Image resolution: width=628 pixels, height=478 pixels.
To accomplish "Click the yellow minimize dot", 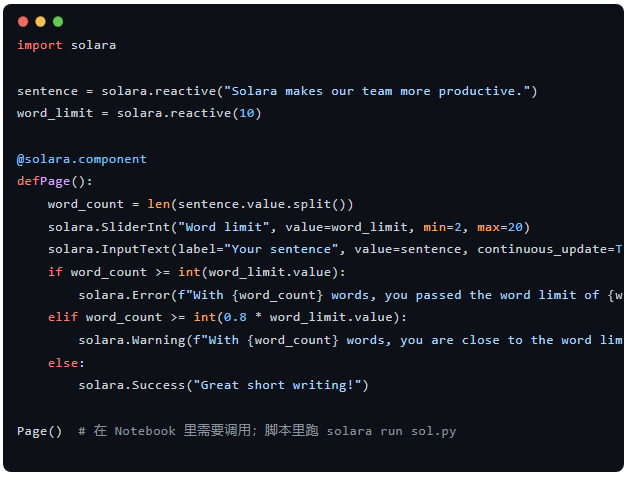I will click(x=40, y=21).
